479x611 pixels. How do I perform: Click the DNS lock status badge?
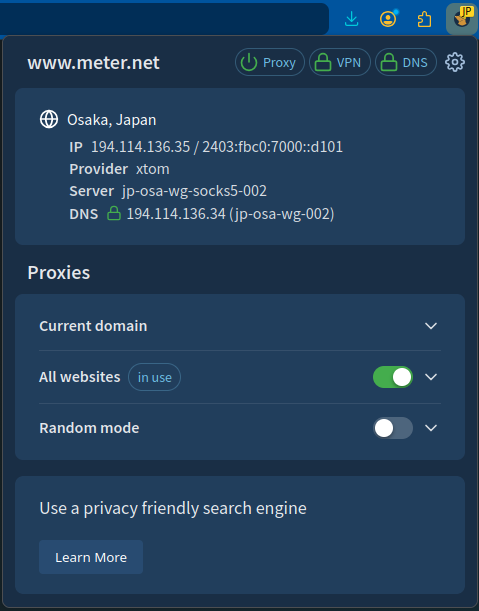click(x=405, y=62)
